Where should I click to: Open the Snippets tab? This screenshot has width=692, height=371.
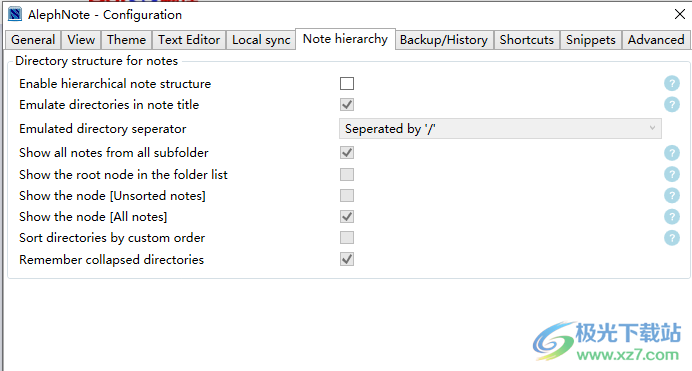(590, 40)
